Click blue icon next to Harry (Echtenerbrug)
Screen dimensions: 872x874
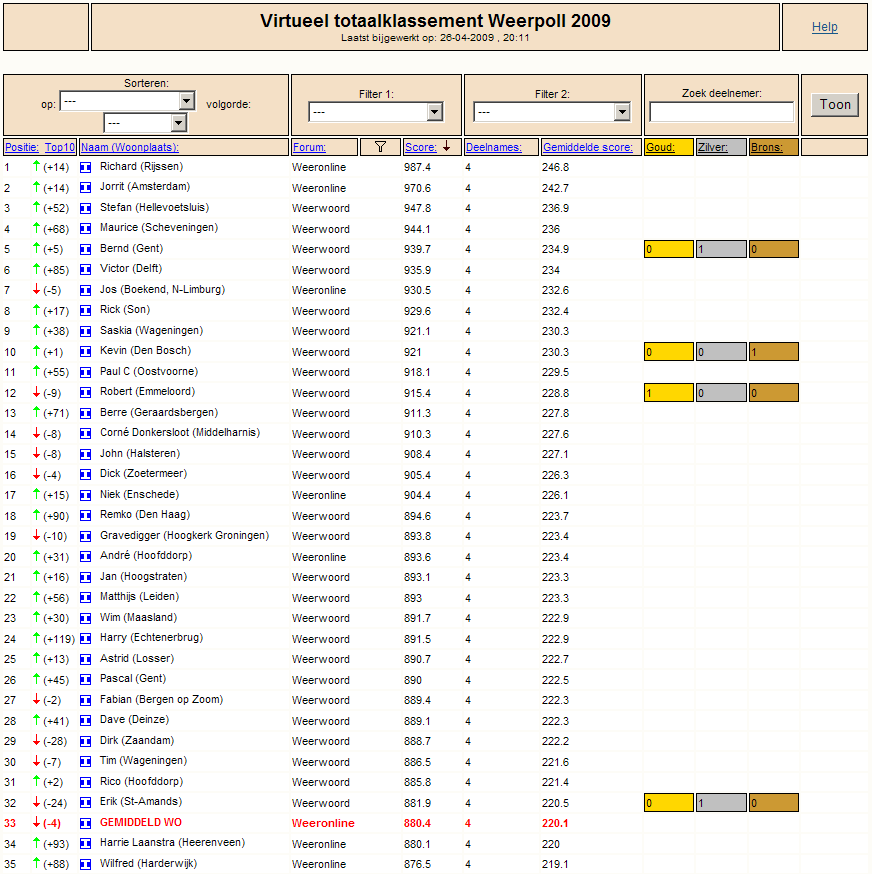tap(85, 639)
